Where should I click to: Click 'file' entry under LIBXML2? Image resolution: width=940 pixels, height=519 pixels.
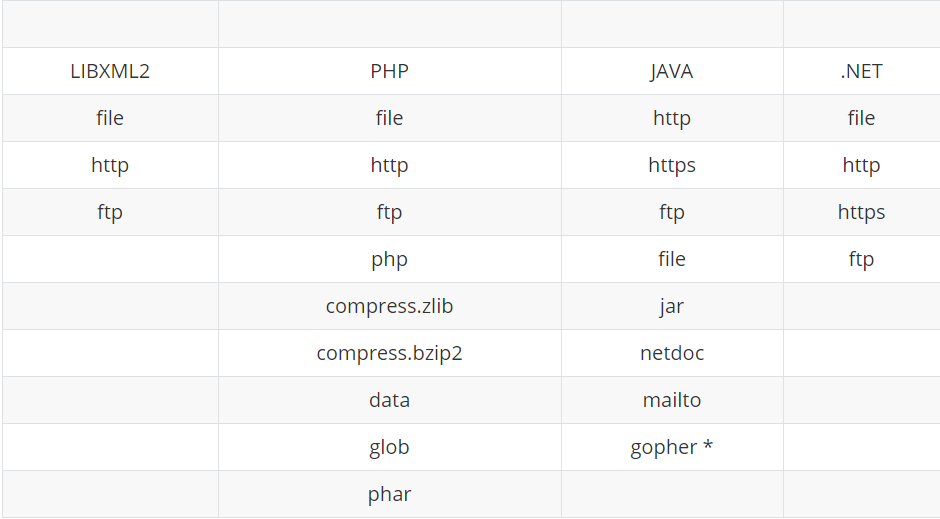click(110, 118)
